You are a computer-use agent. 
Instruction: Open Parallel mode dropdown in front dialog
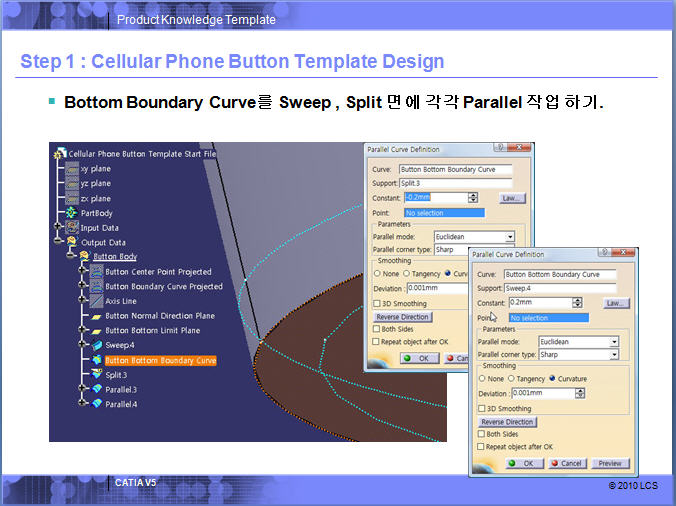point(613,341)
